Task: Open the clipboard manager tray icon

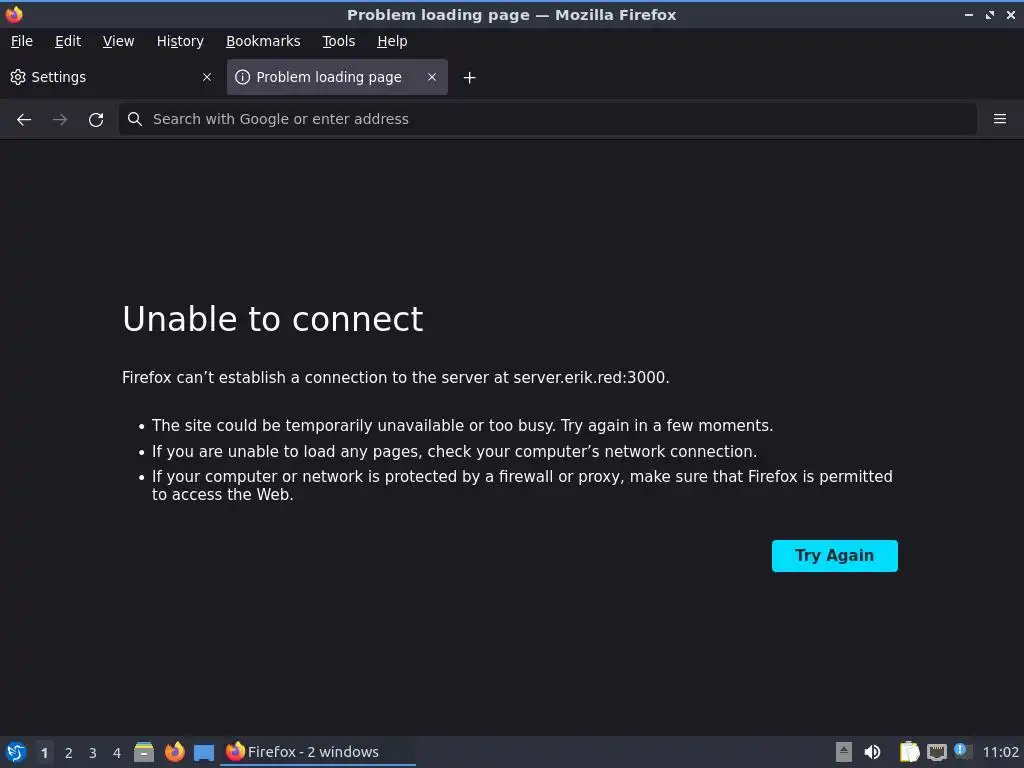Action: coord(909,752)
